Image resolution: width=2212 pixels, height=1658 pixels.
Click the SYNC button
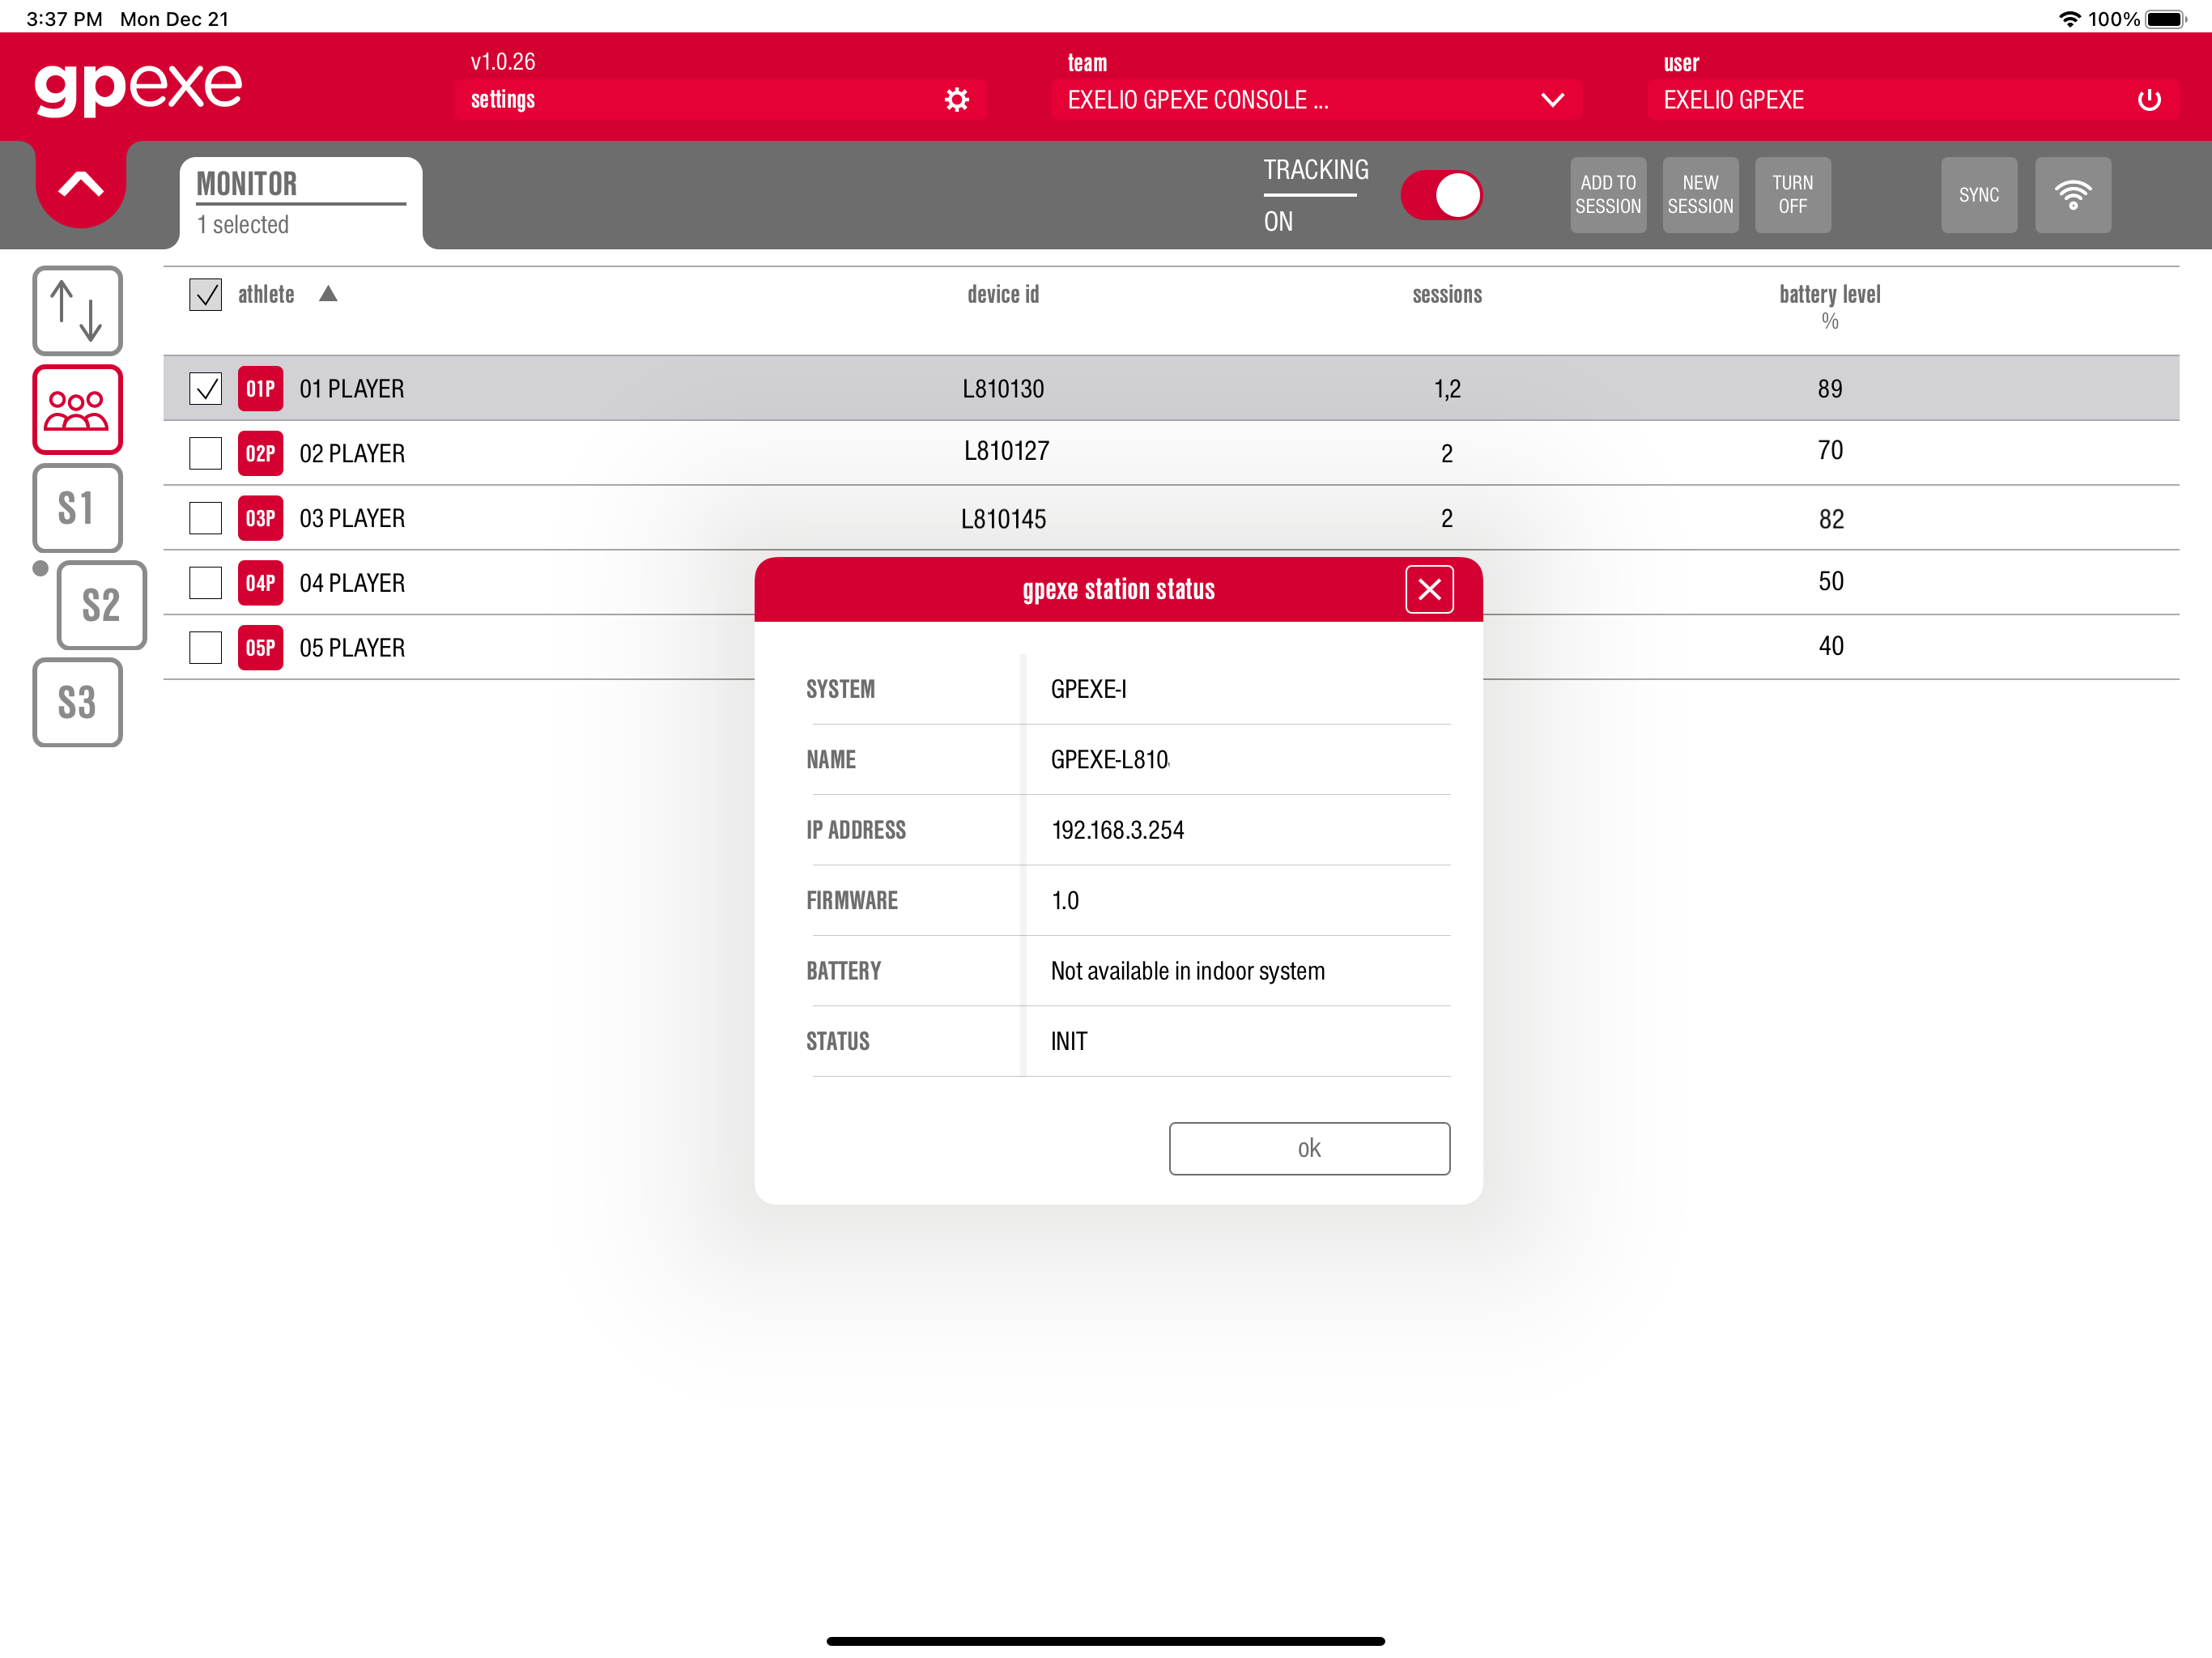tap(1978, 195)
